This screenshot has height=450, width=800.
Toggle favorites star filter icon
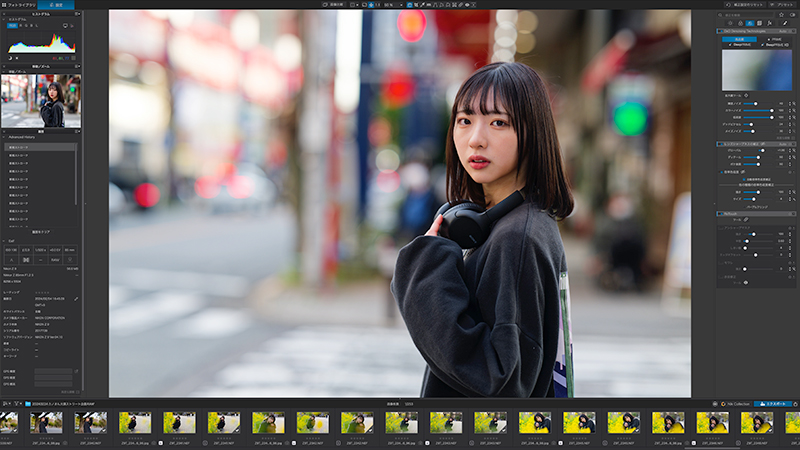point(781,15)
